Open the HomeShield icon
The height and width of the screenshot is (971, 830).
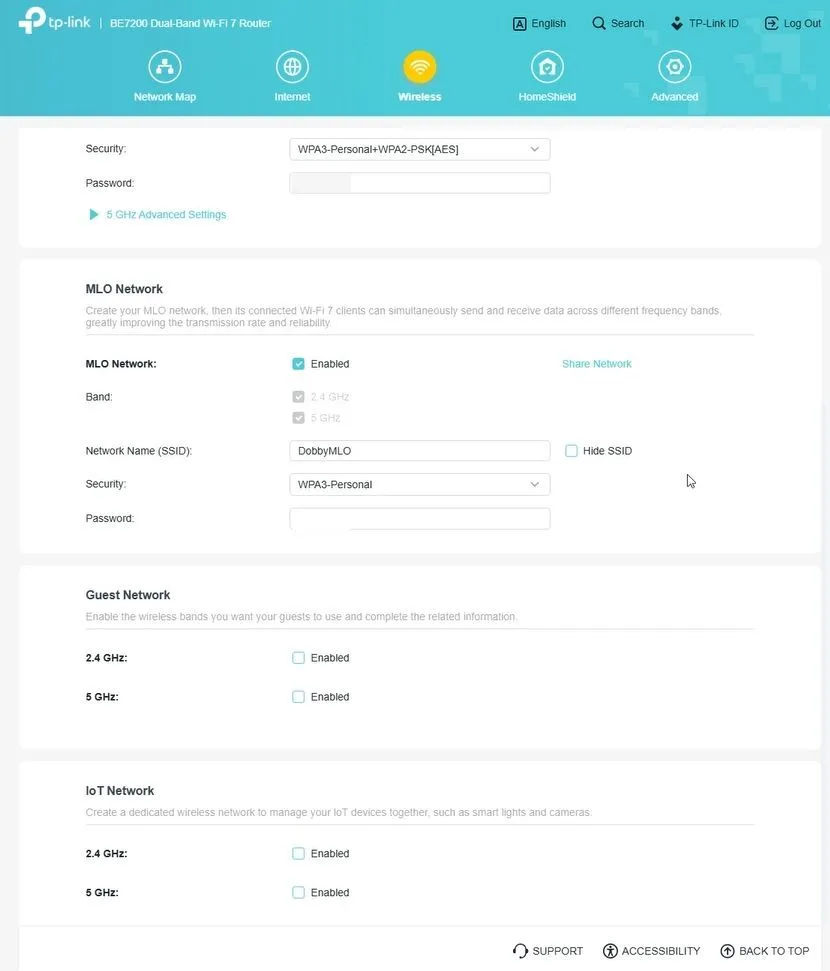click(547, 67)
